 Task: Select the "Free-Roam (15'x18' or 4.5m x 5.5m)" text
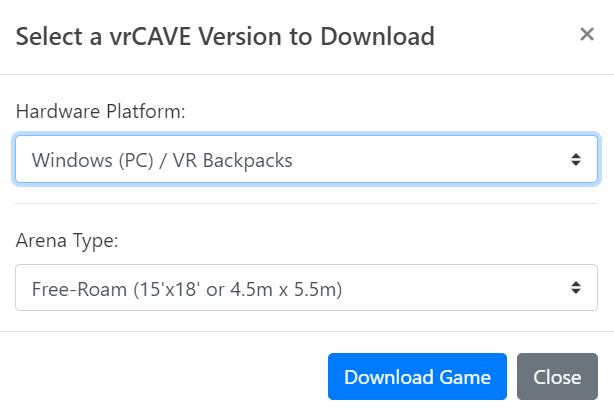187,288
